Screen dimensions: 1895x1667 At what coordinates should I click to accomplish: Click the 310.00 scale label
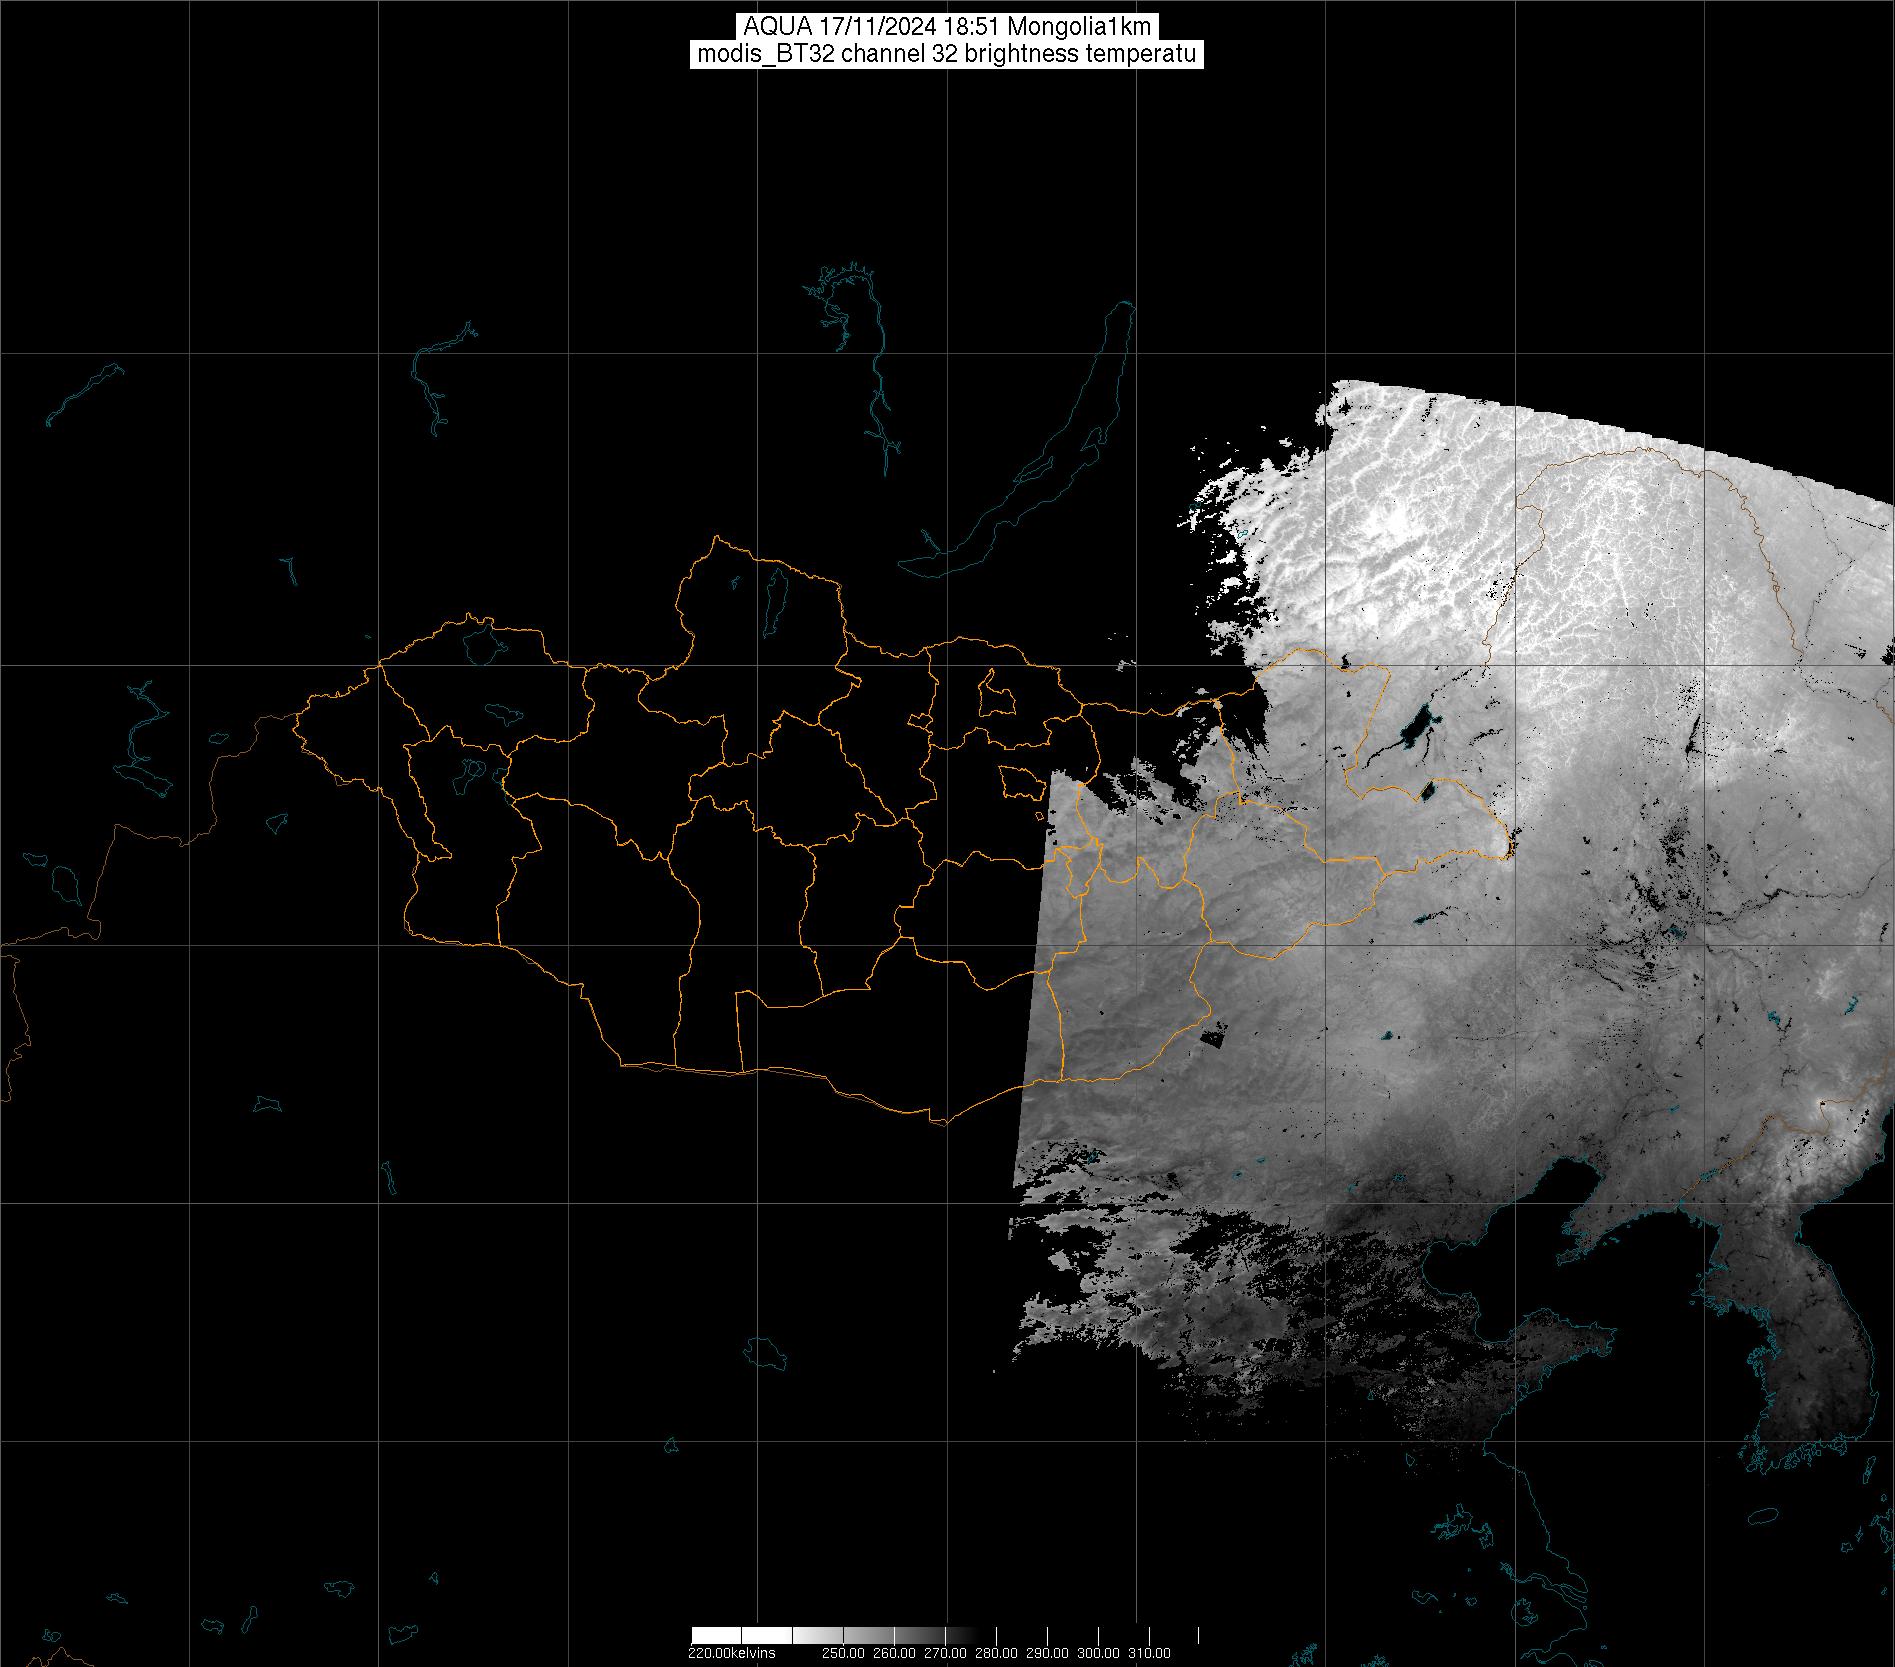1150,1653
